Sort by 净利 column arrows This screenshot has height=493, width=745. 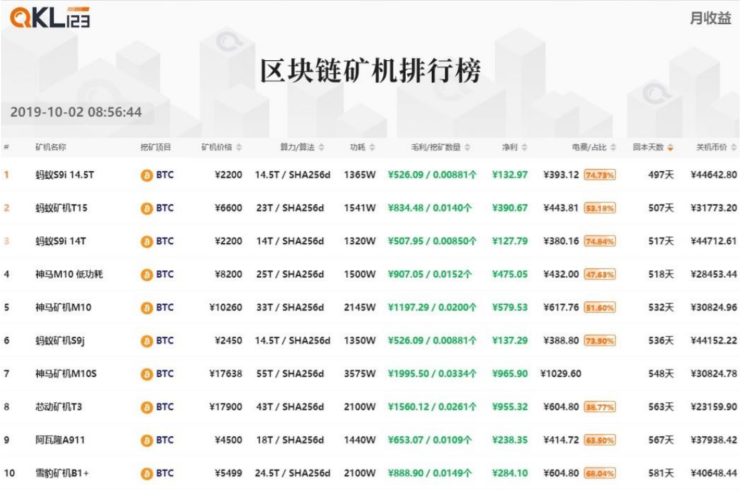[525, 147]
